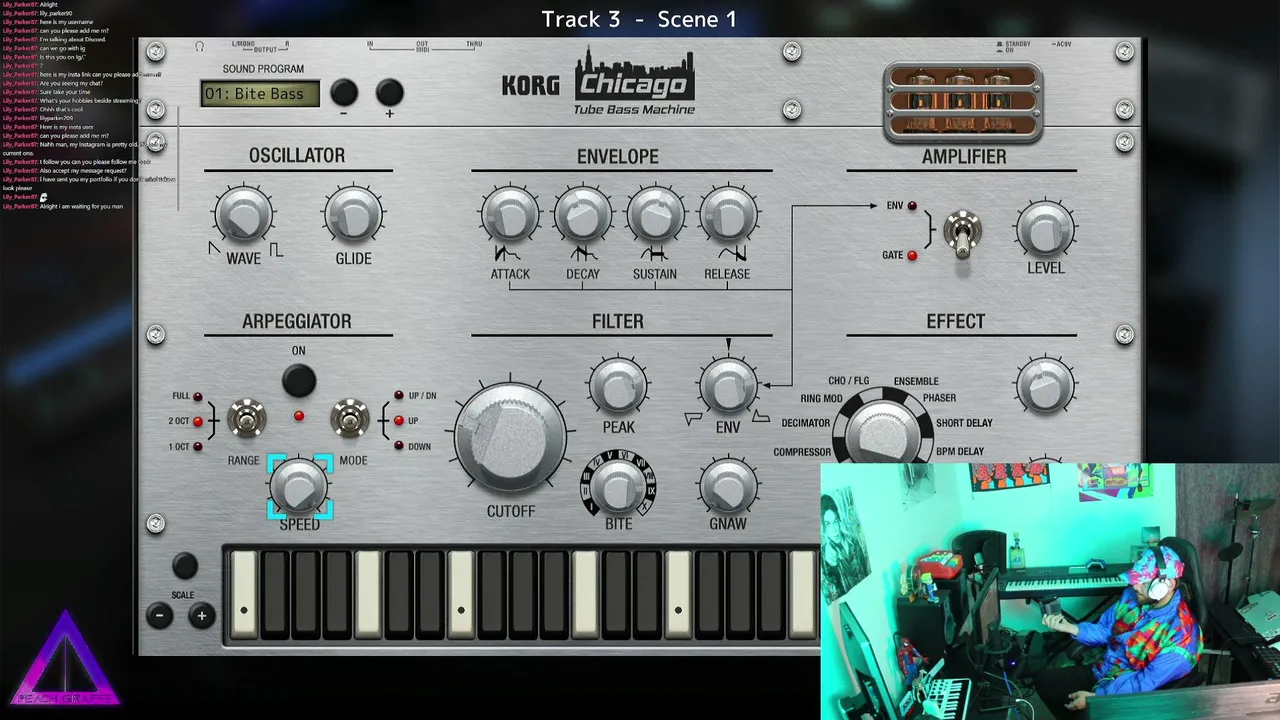This screenshot has height=720, width=1280.
Task: Click the scale plus button
Action: [x=201, y=616]
